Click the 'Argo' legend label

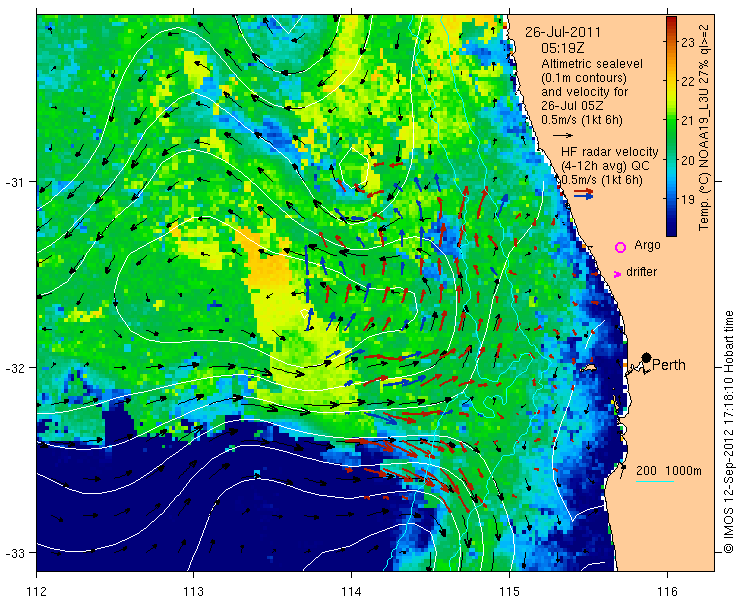pyautogui.click(x=647, y=245)
